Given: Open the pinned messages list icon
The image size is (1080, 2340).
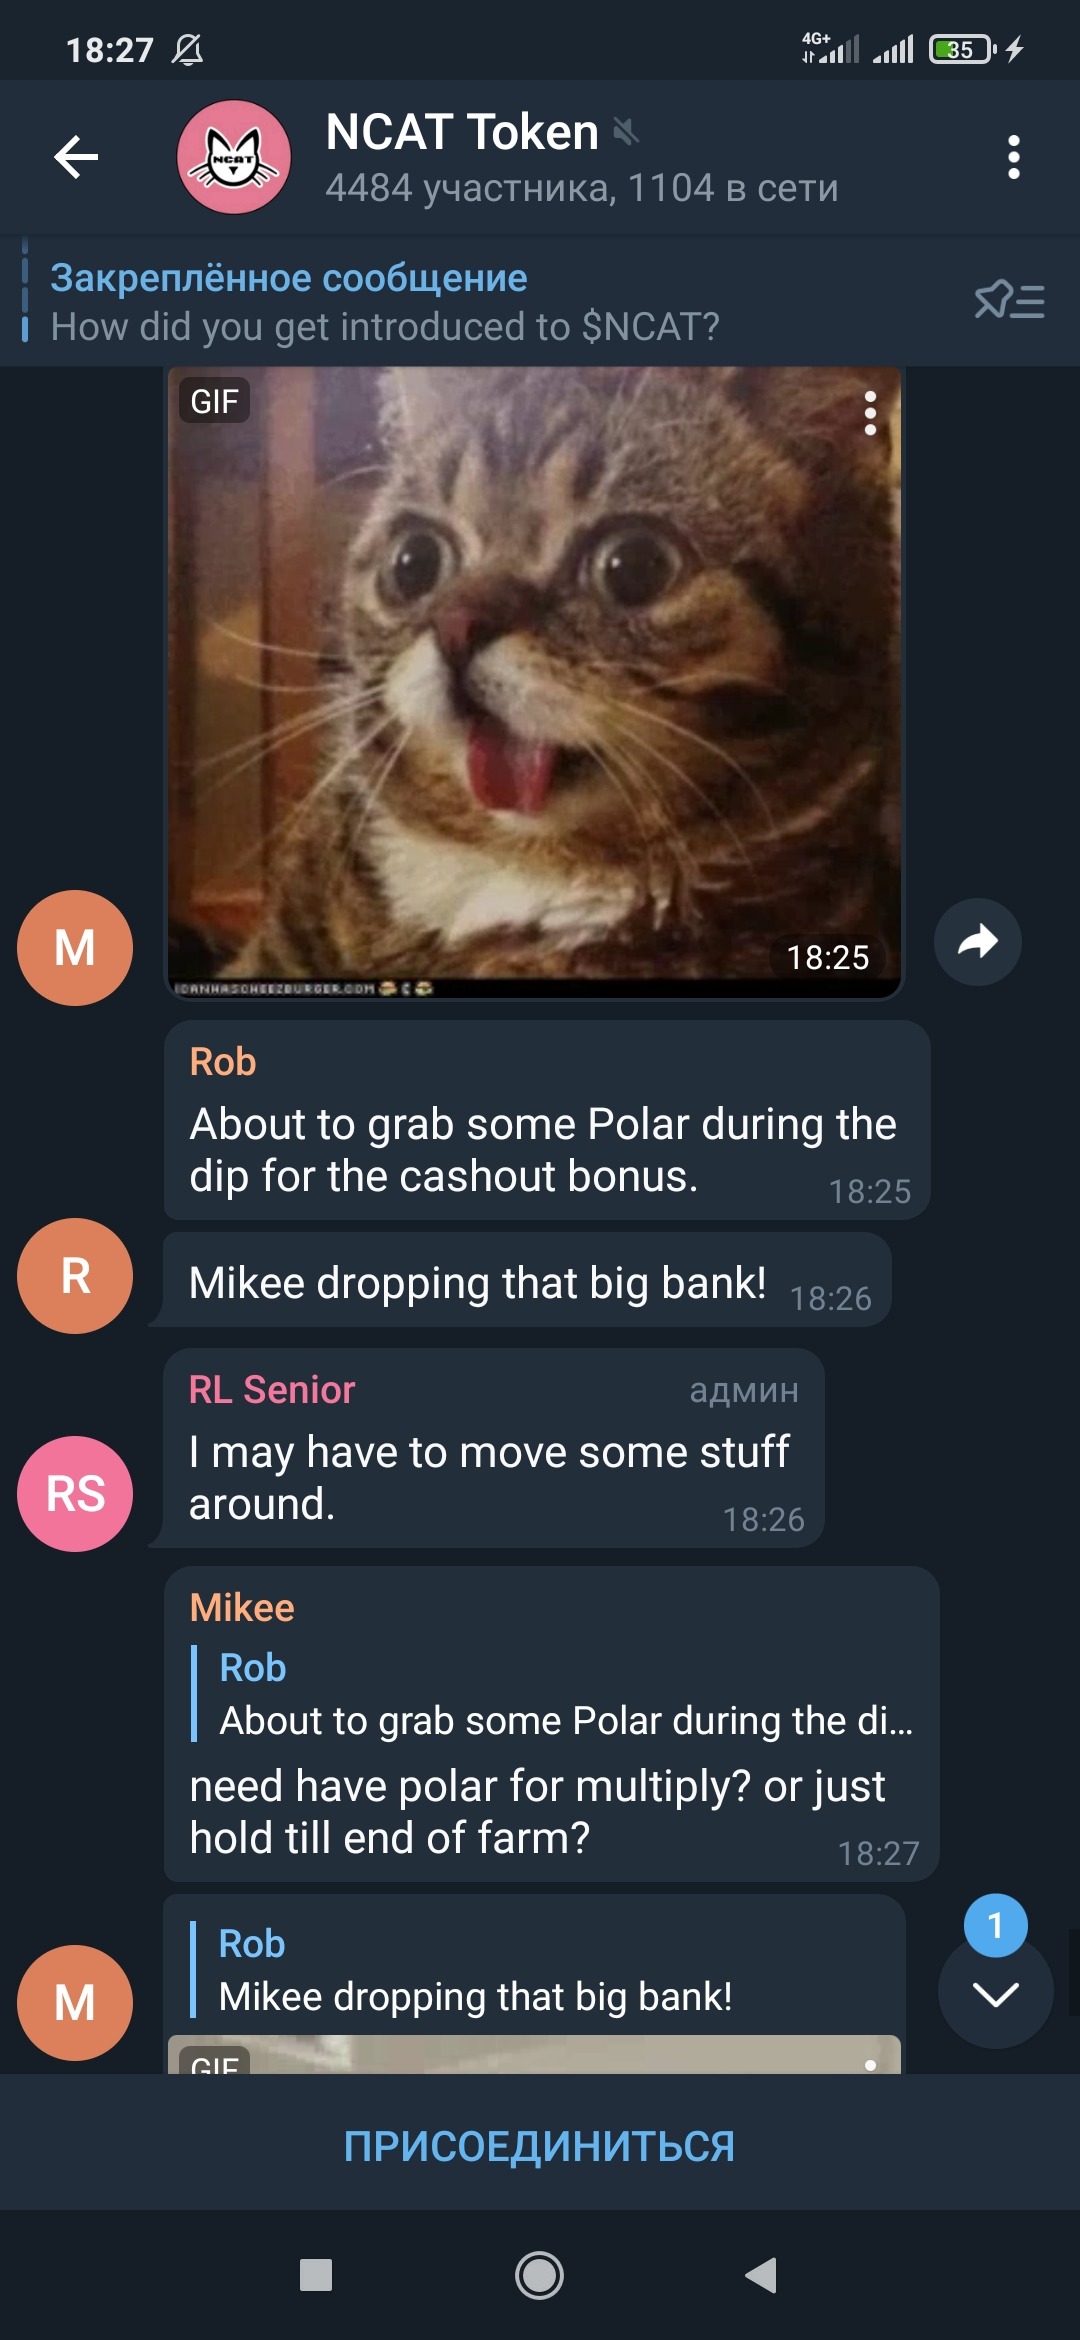Looking at the screenshot, I should point(1009,300).
